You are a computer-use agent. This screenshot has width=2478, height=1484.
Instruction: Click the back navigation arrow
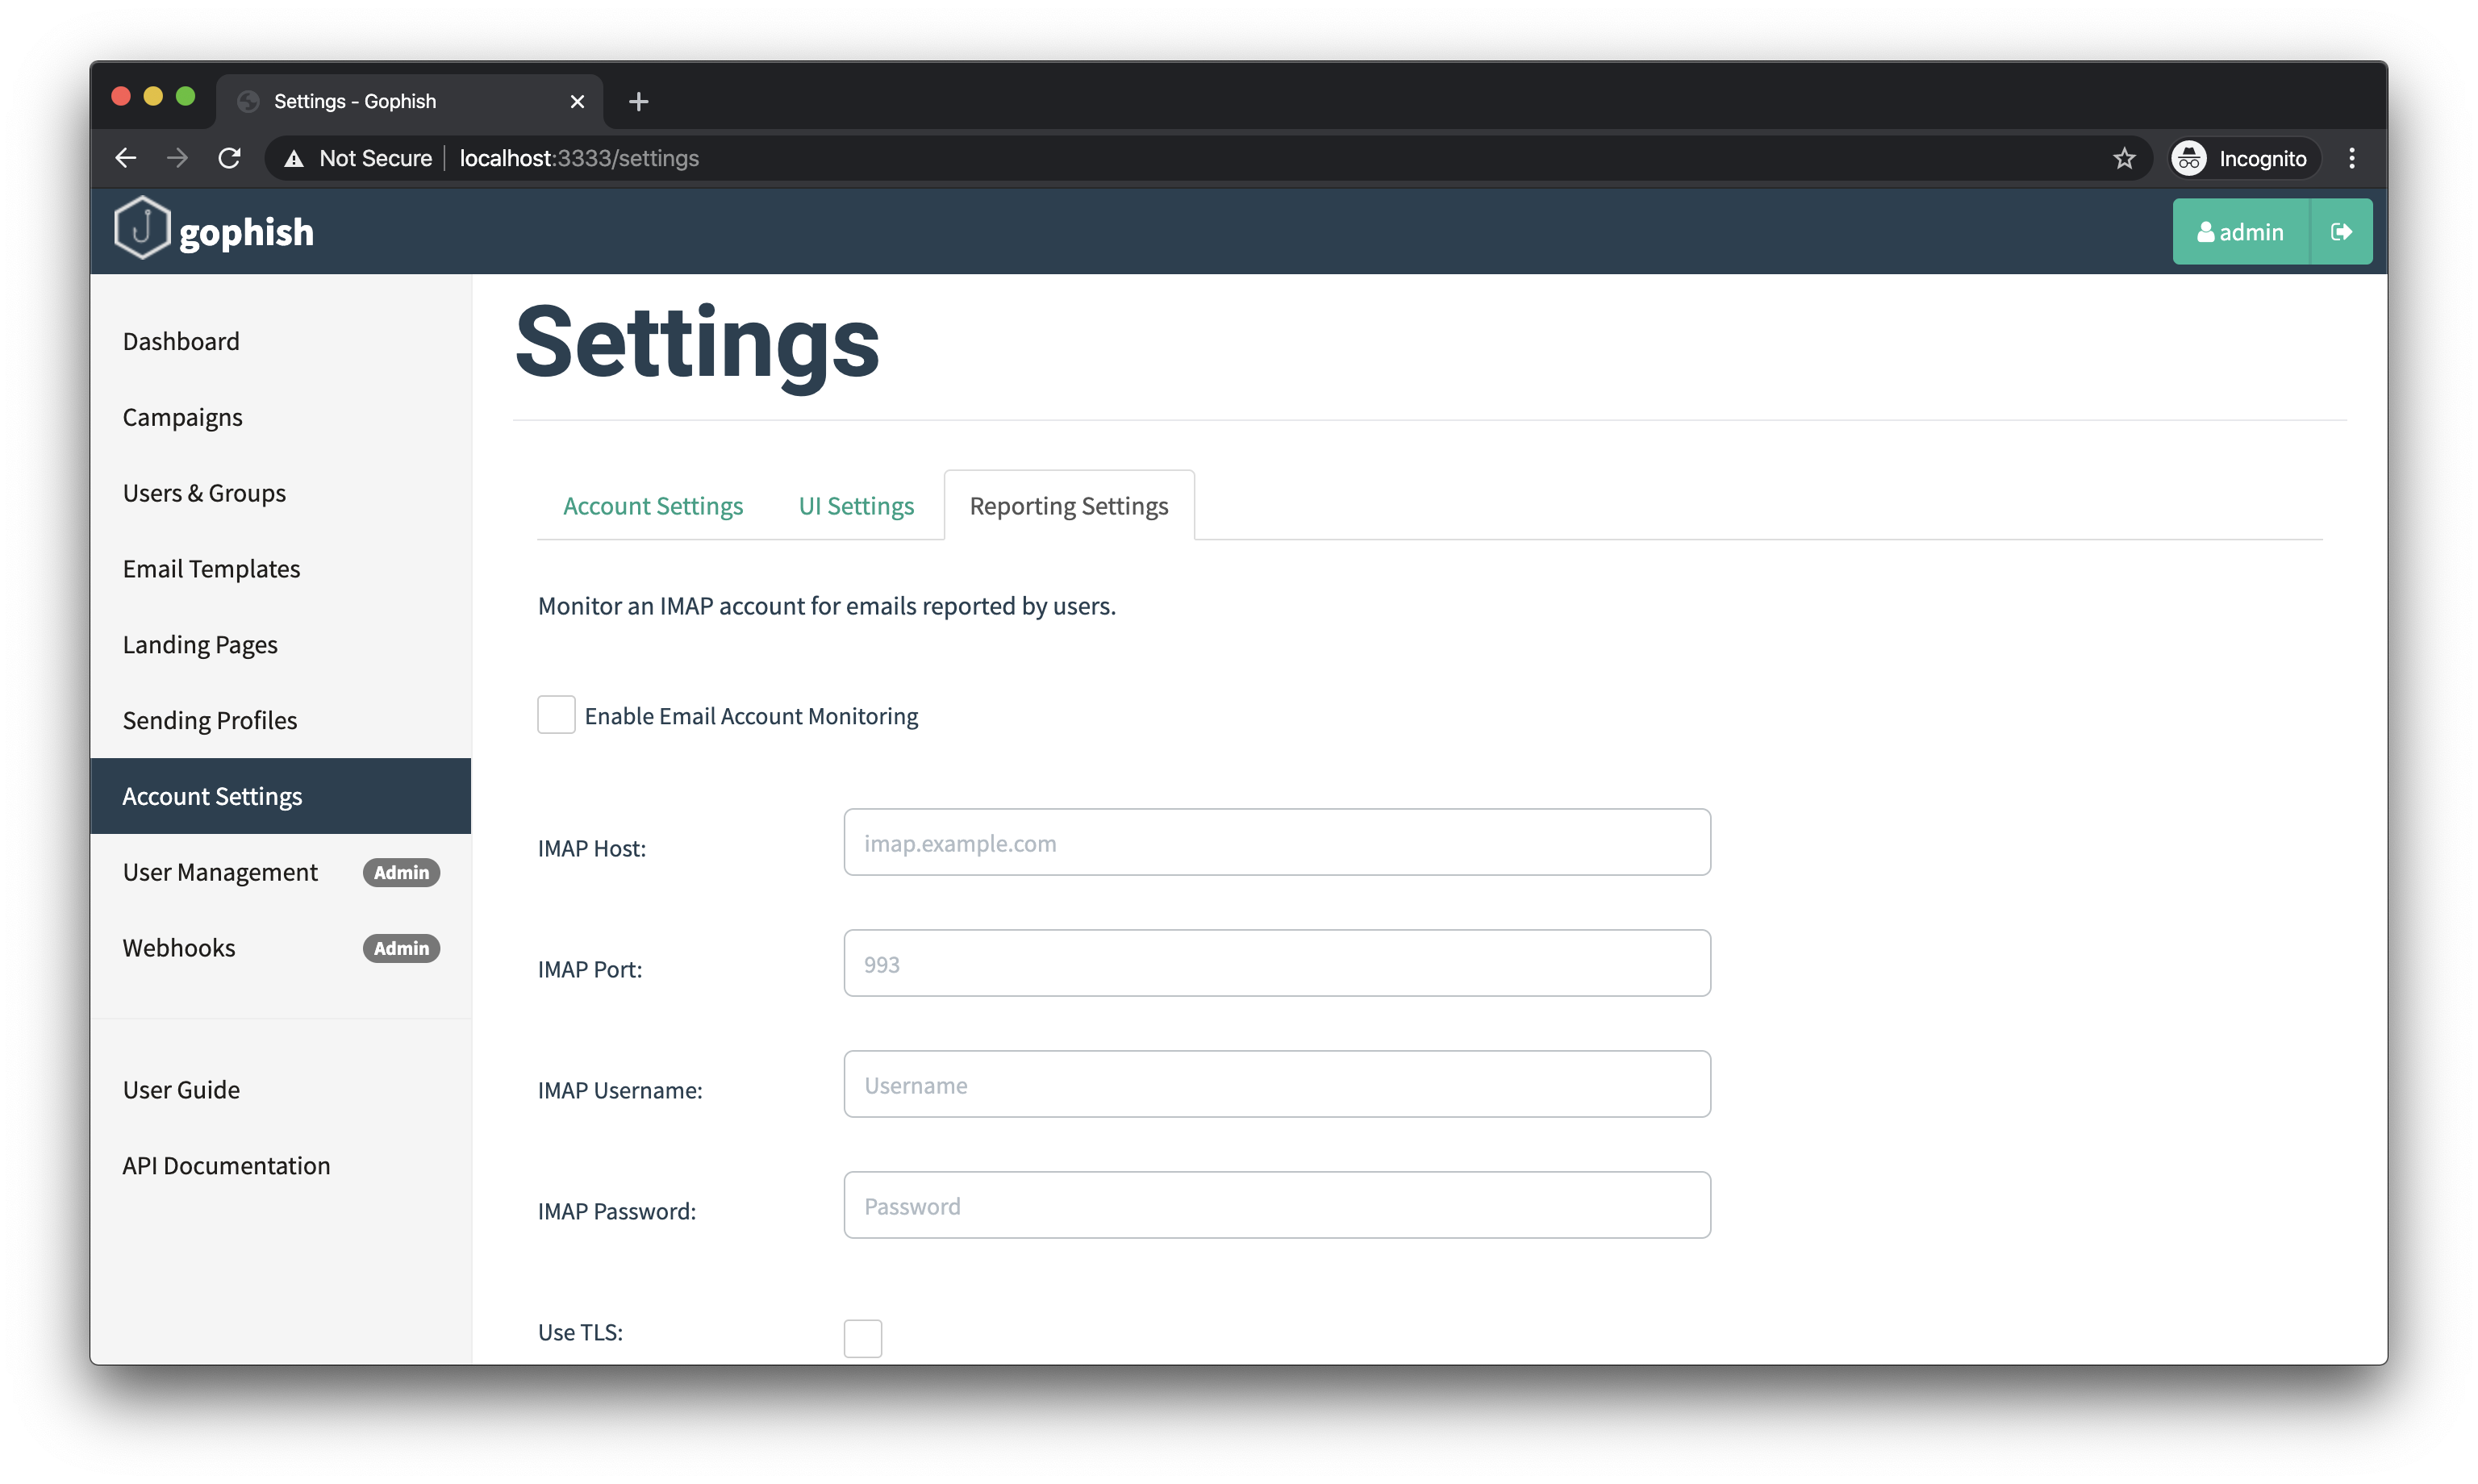point(125,158)
